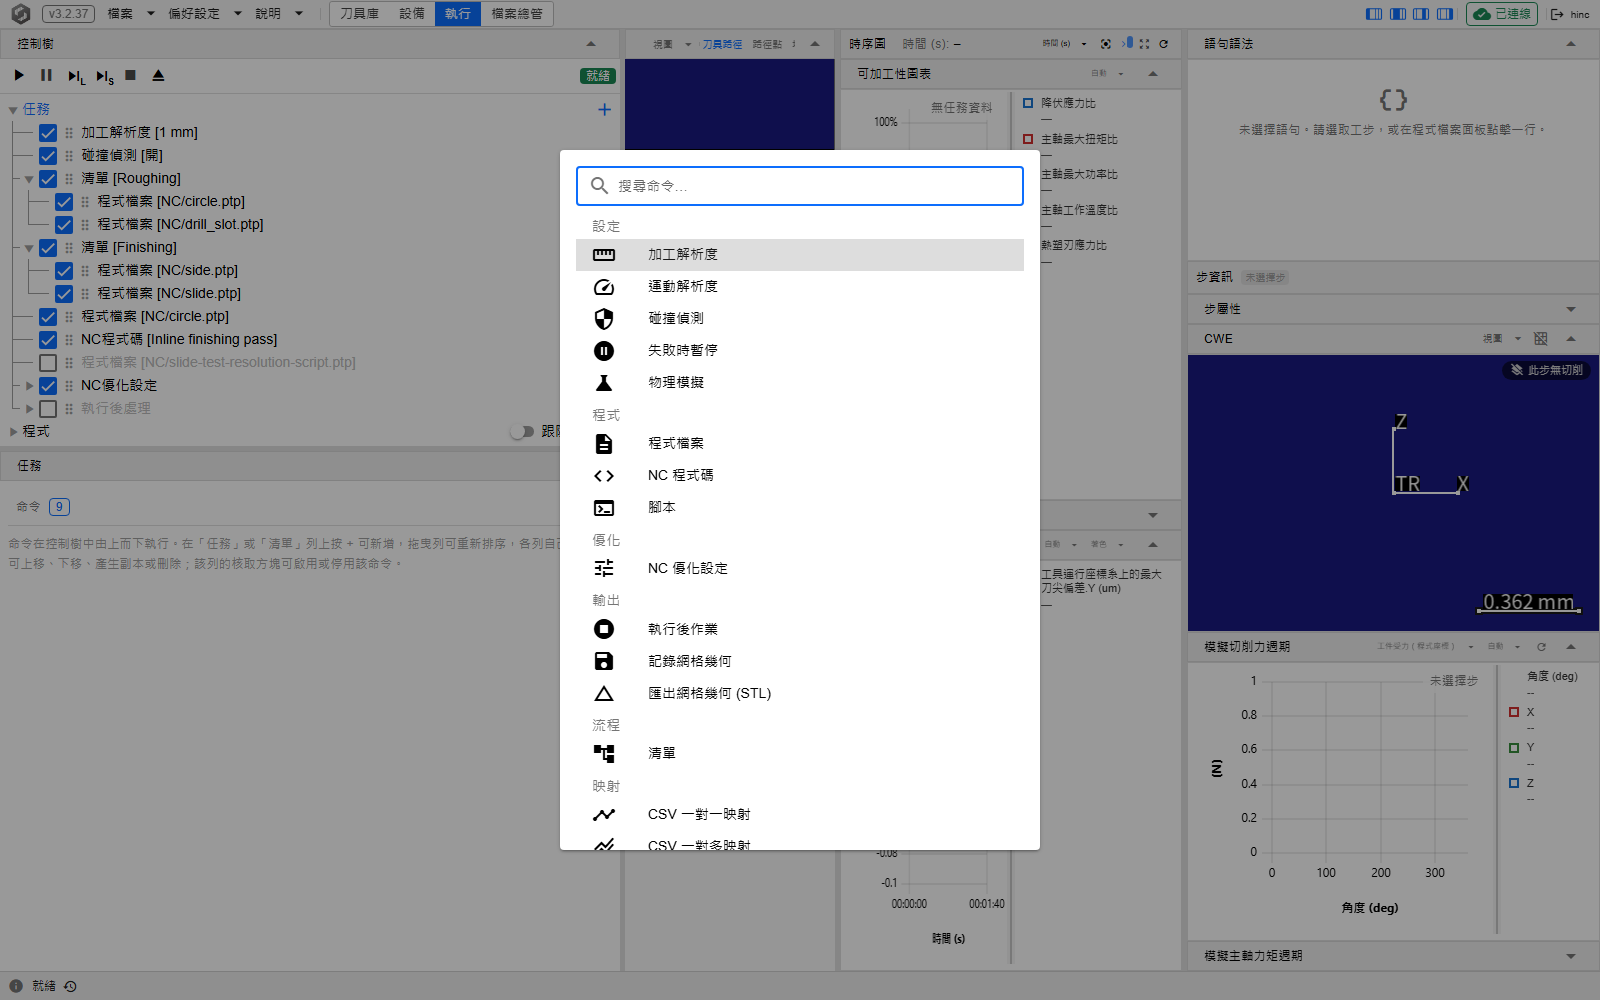Choose 腳本 terminal command
Viewport: 1600px width, 1000px height.
[x=799, y=508]
